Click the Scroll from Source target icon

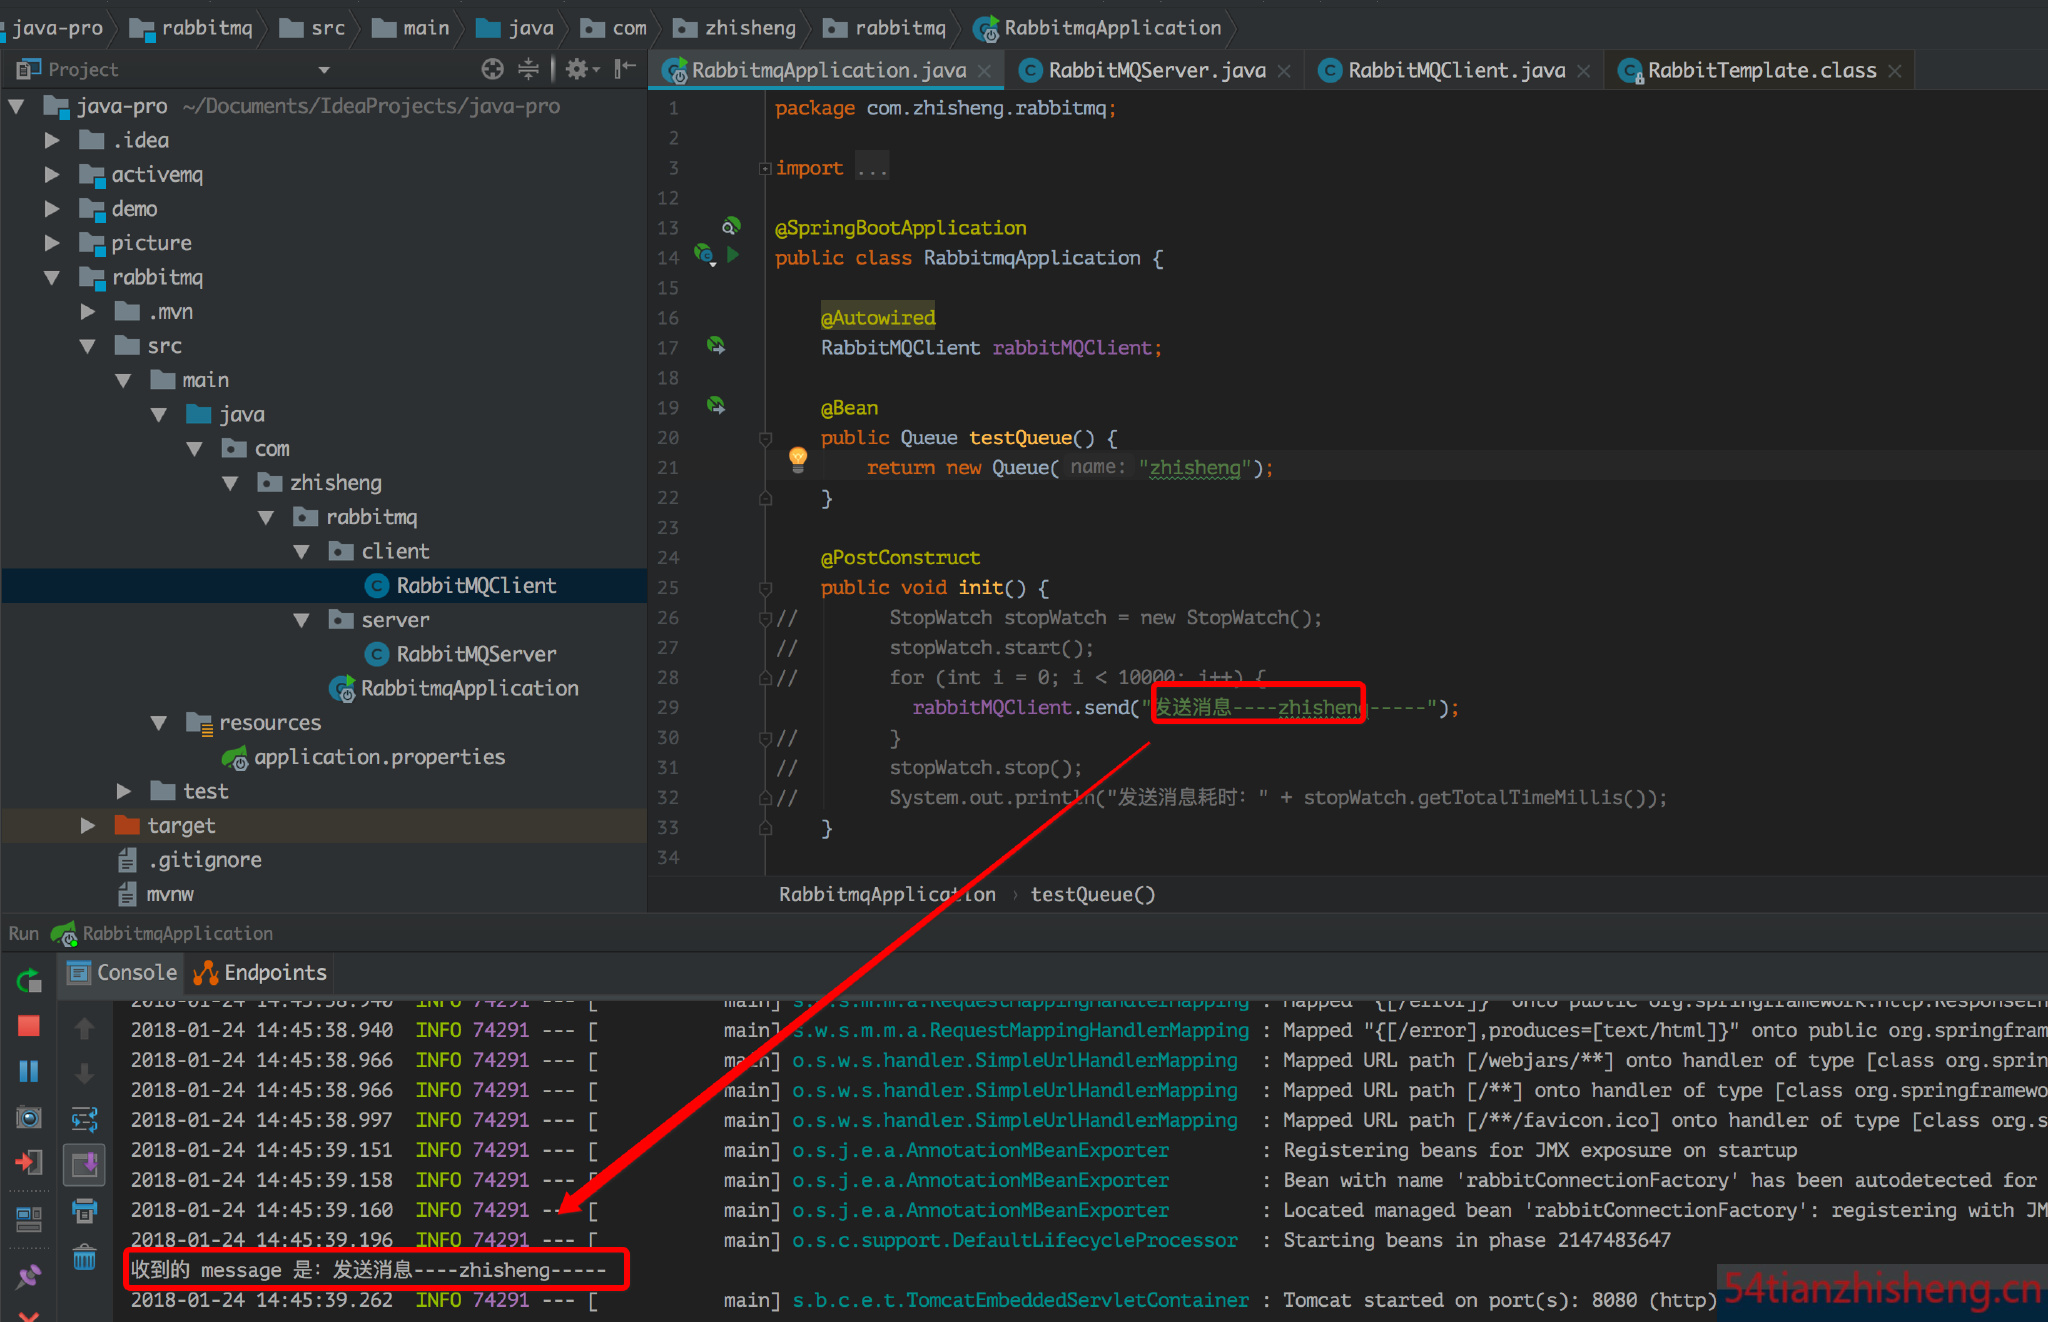492,69
